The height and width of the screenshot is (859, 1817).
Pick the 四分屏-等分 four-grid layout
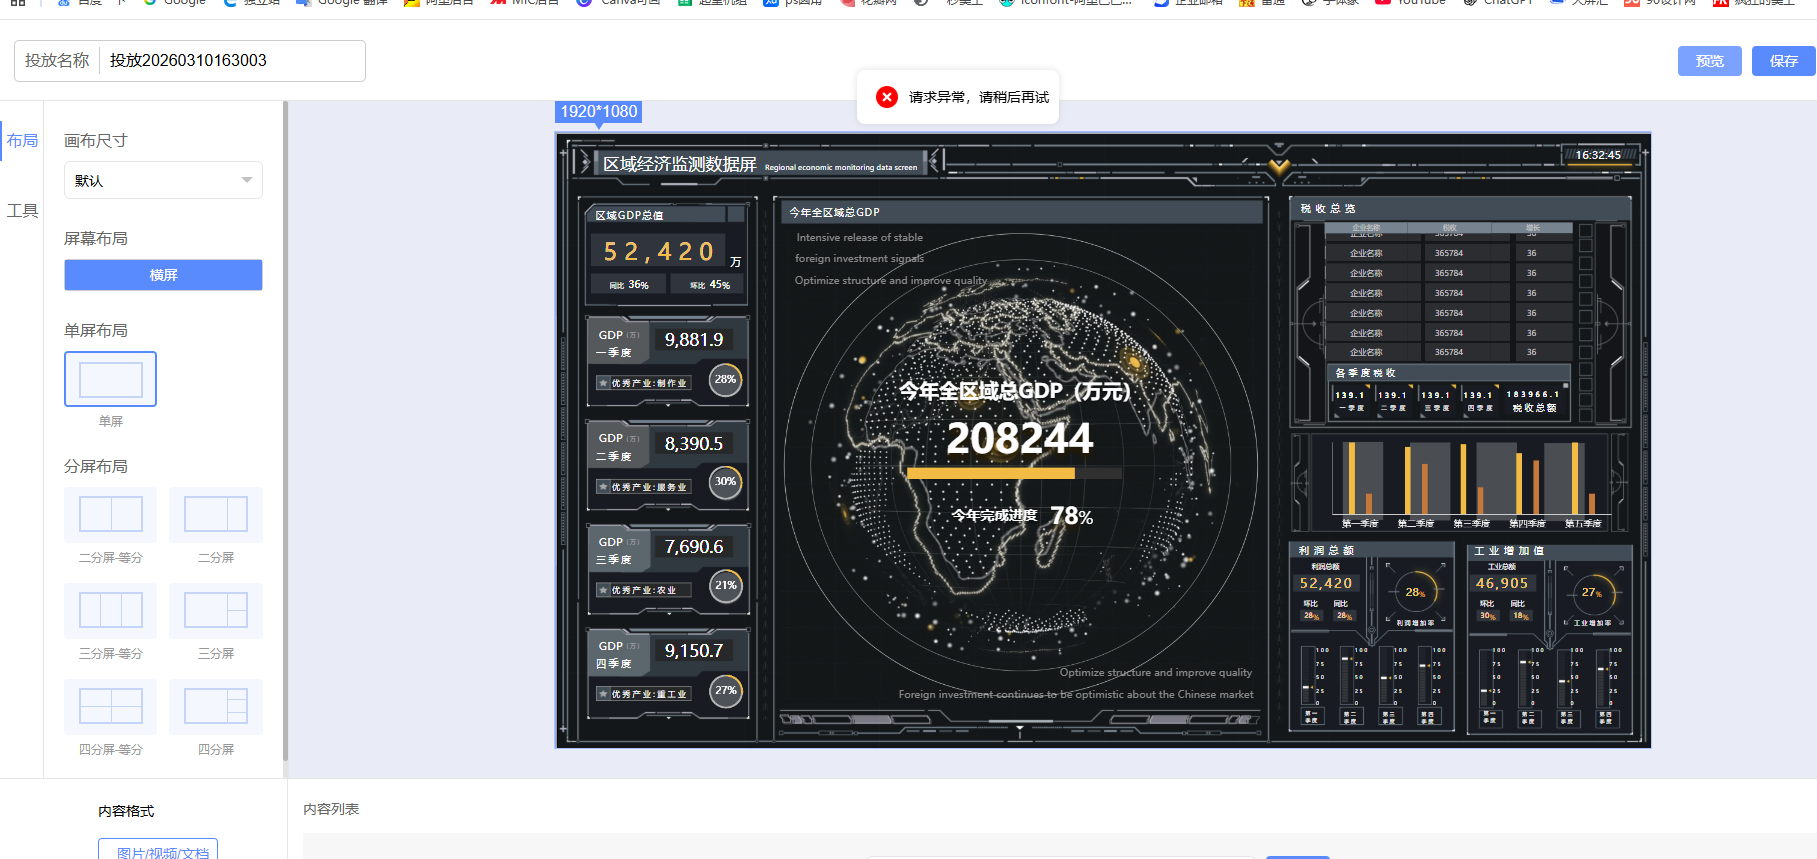(110, 706)
